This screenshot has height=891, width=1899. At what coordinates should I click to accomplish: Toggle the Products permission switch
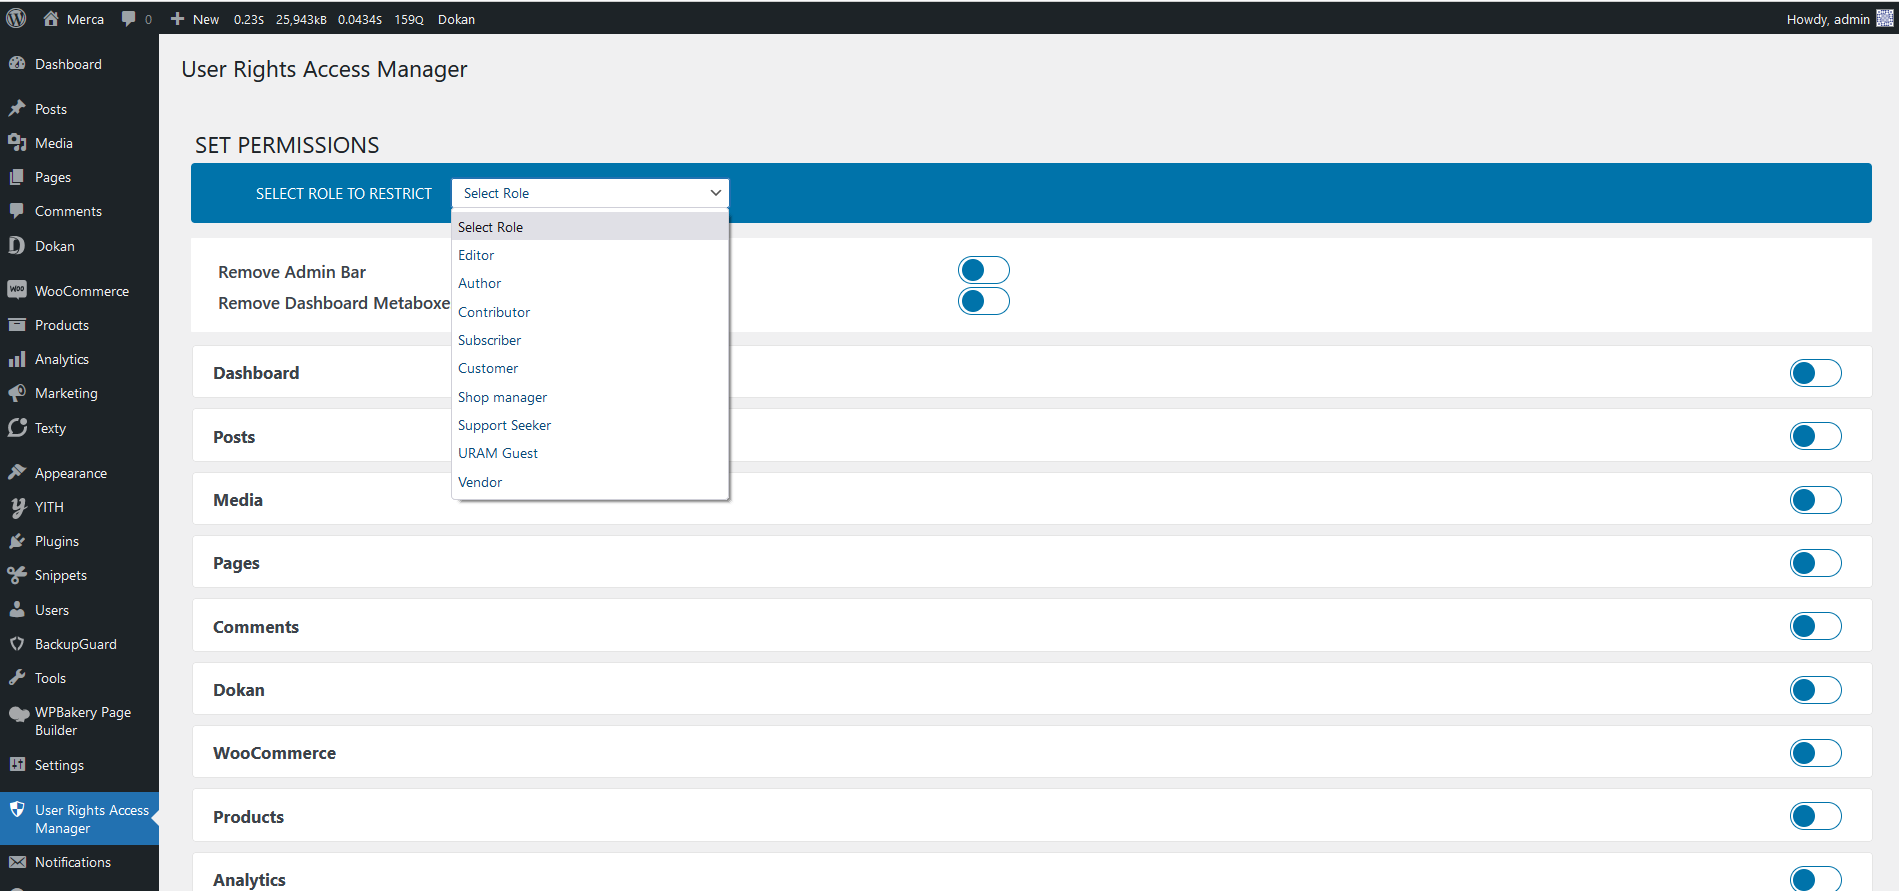[1816, 816]
